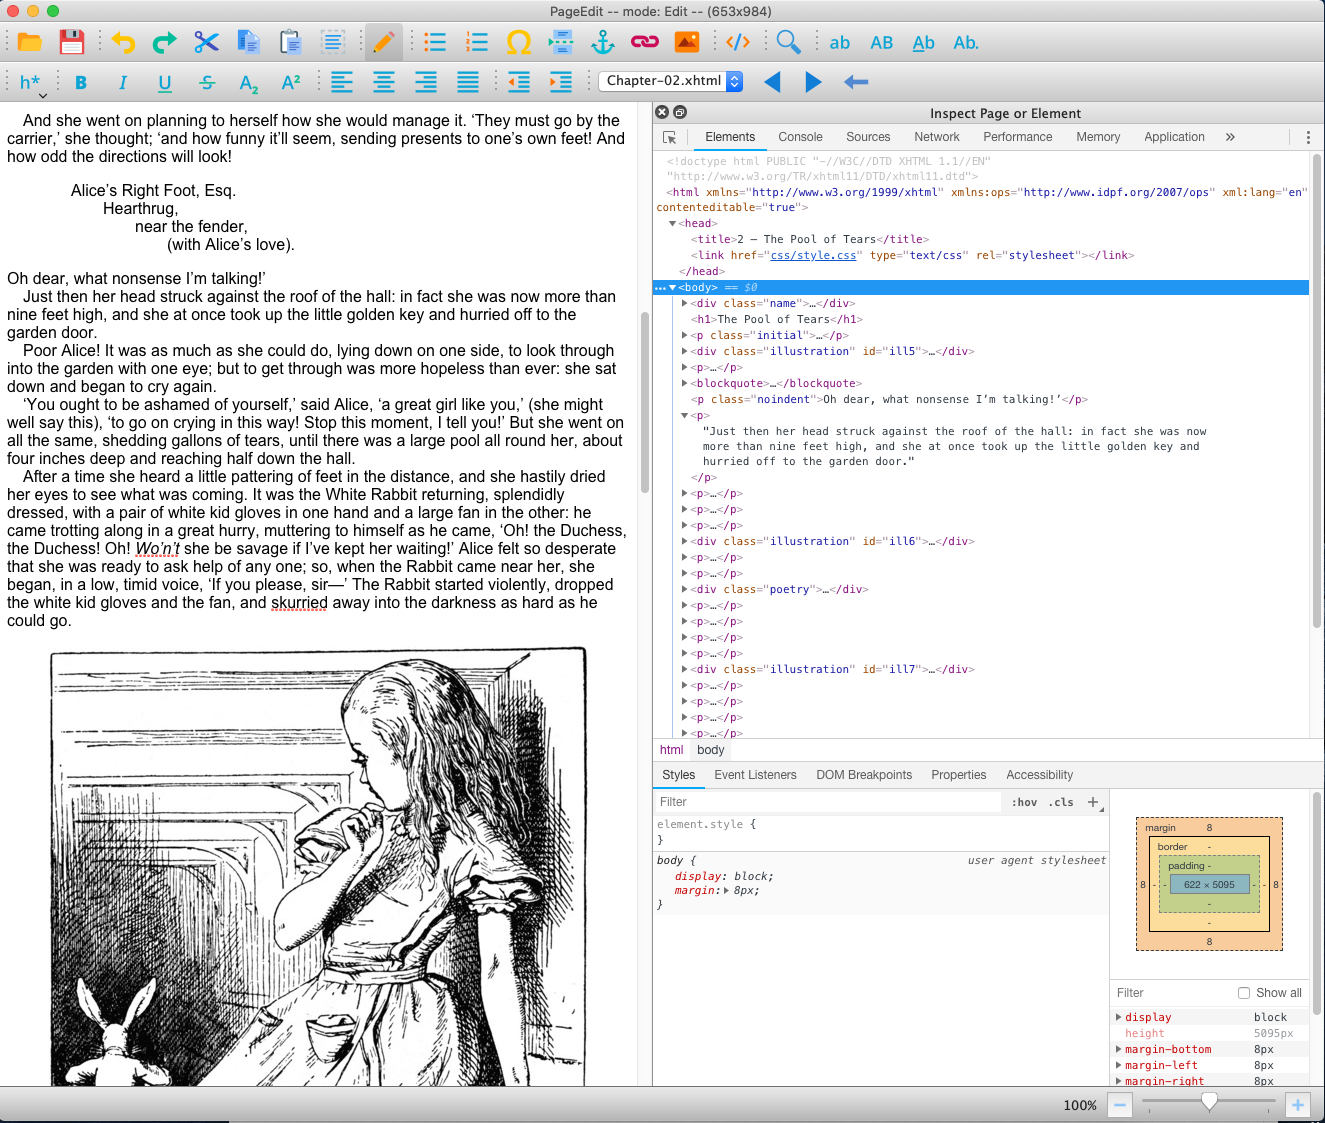Change selection to uppercase 'AB'
Screen dimensions: 1325x1123
click(x=882, y=43)
